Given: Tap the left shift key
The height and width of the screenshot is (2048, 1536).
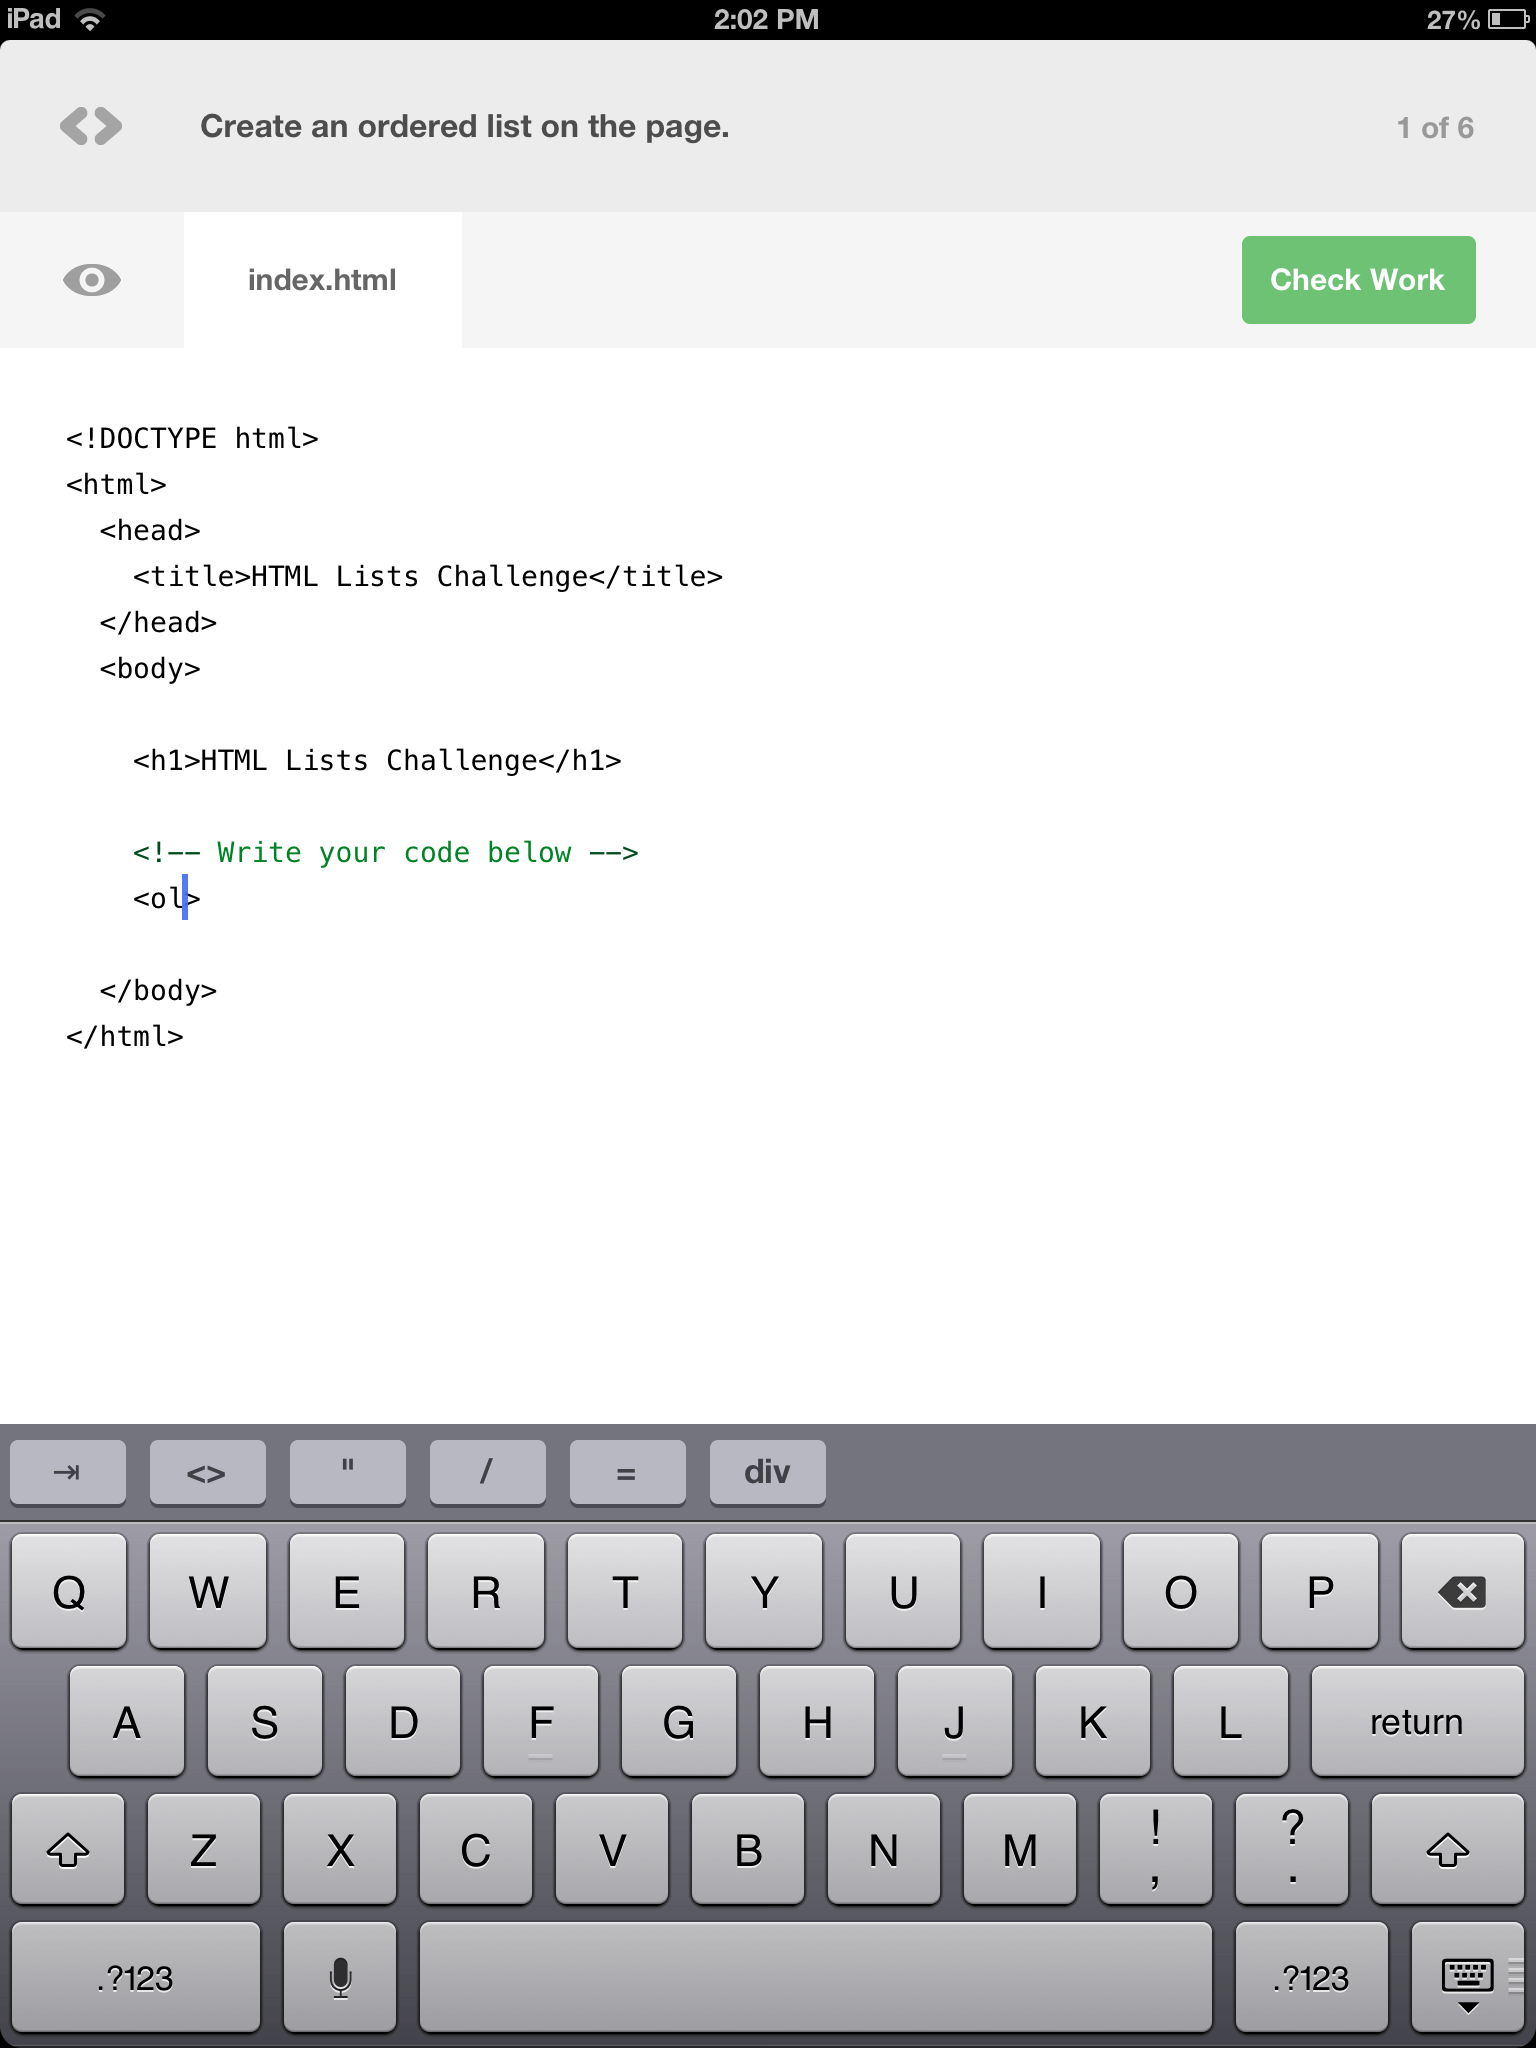Looking at the screenshot, I should [68, 1850].
